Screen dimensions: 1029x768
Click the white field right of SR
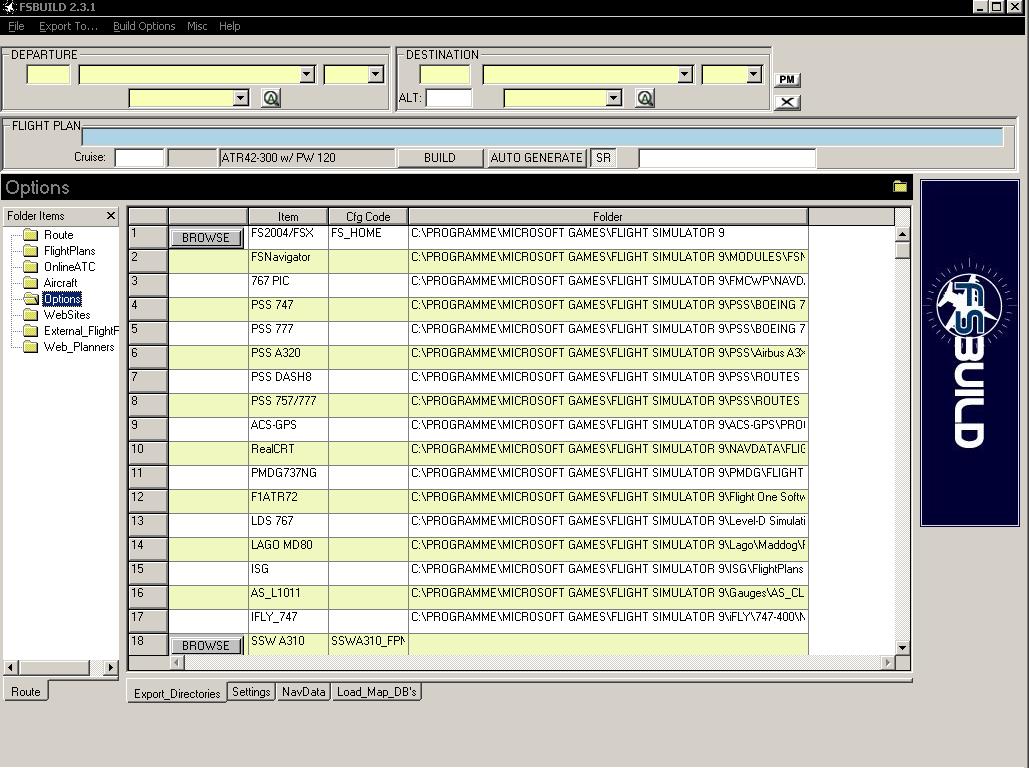pyautogui.click(x=727, y=158)
